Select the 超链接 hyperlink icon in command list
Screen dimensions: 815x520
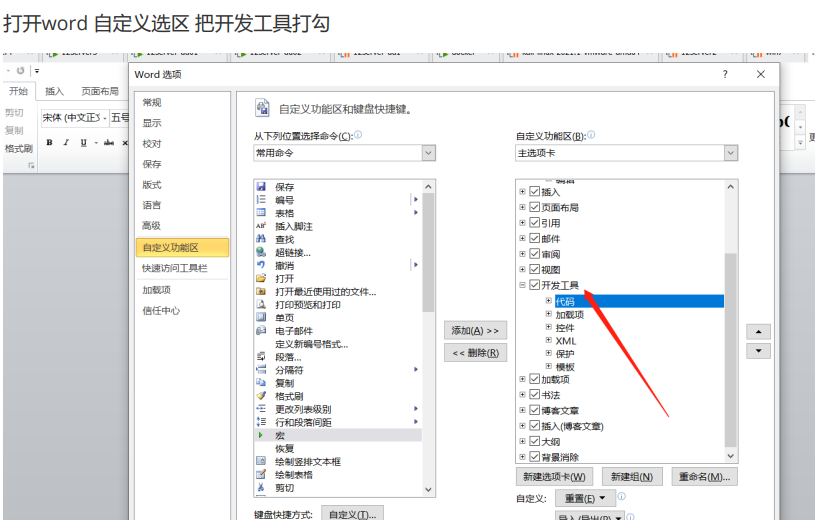(261, 252)
